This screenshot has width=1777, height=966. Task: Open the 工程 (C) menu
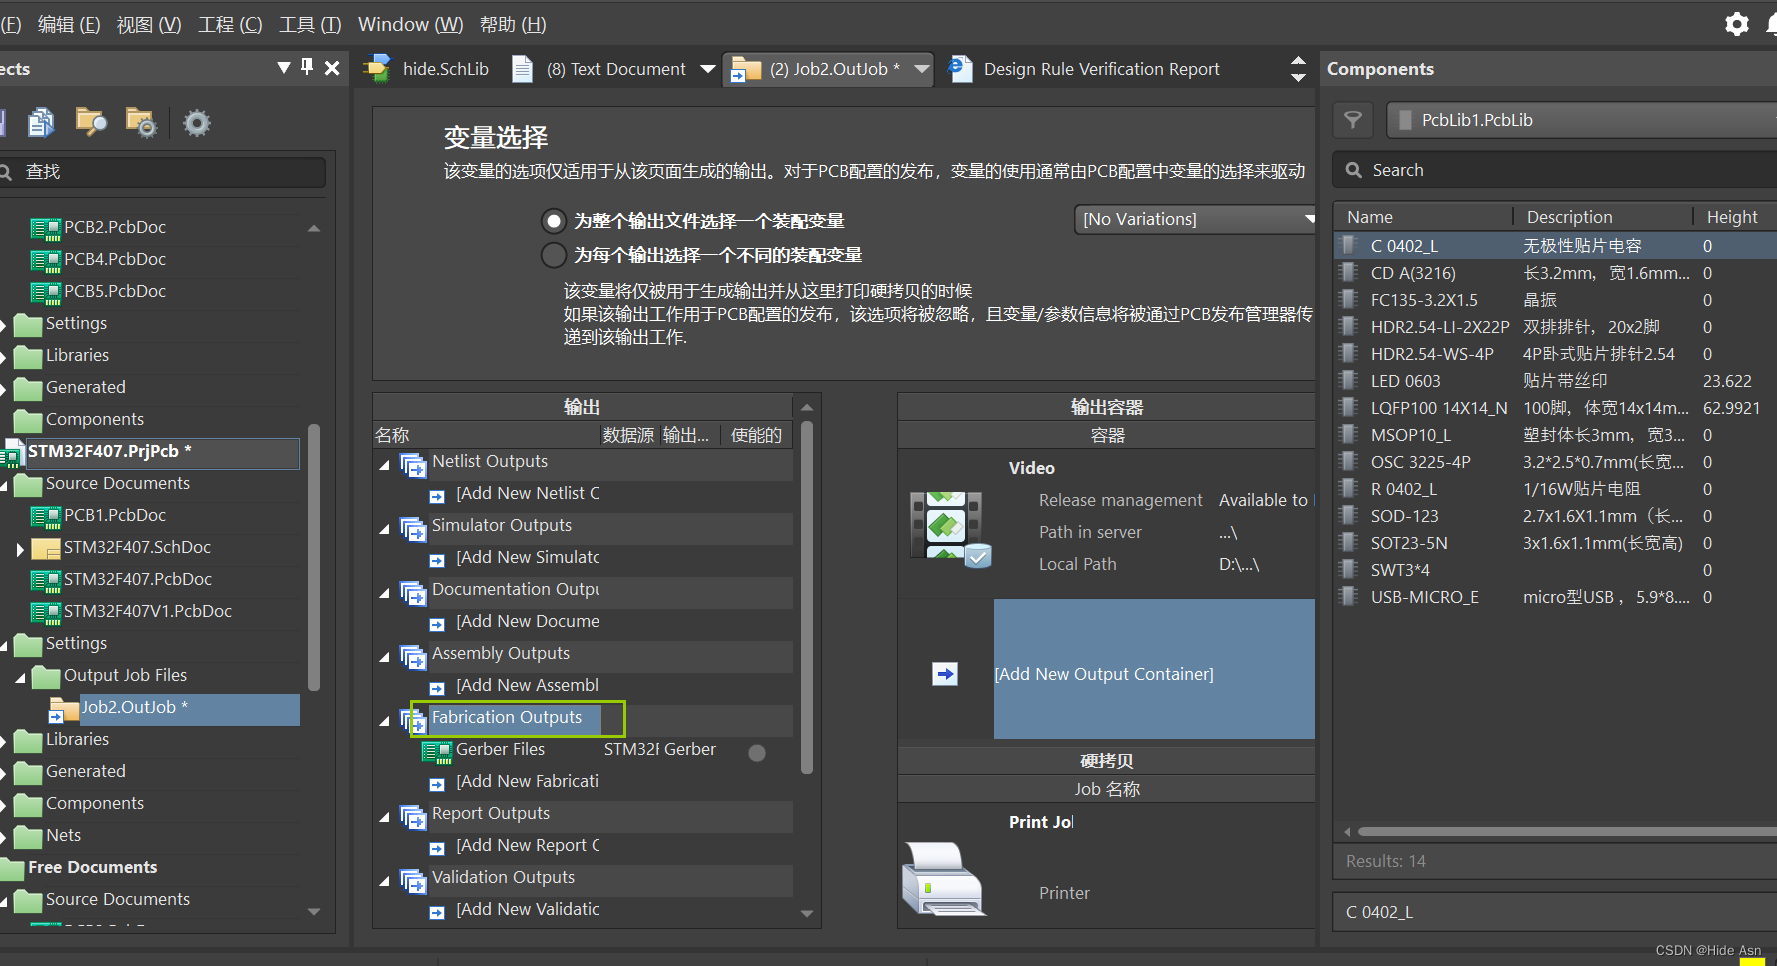(230, 24)
